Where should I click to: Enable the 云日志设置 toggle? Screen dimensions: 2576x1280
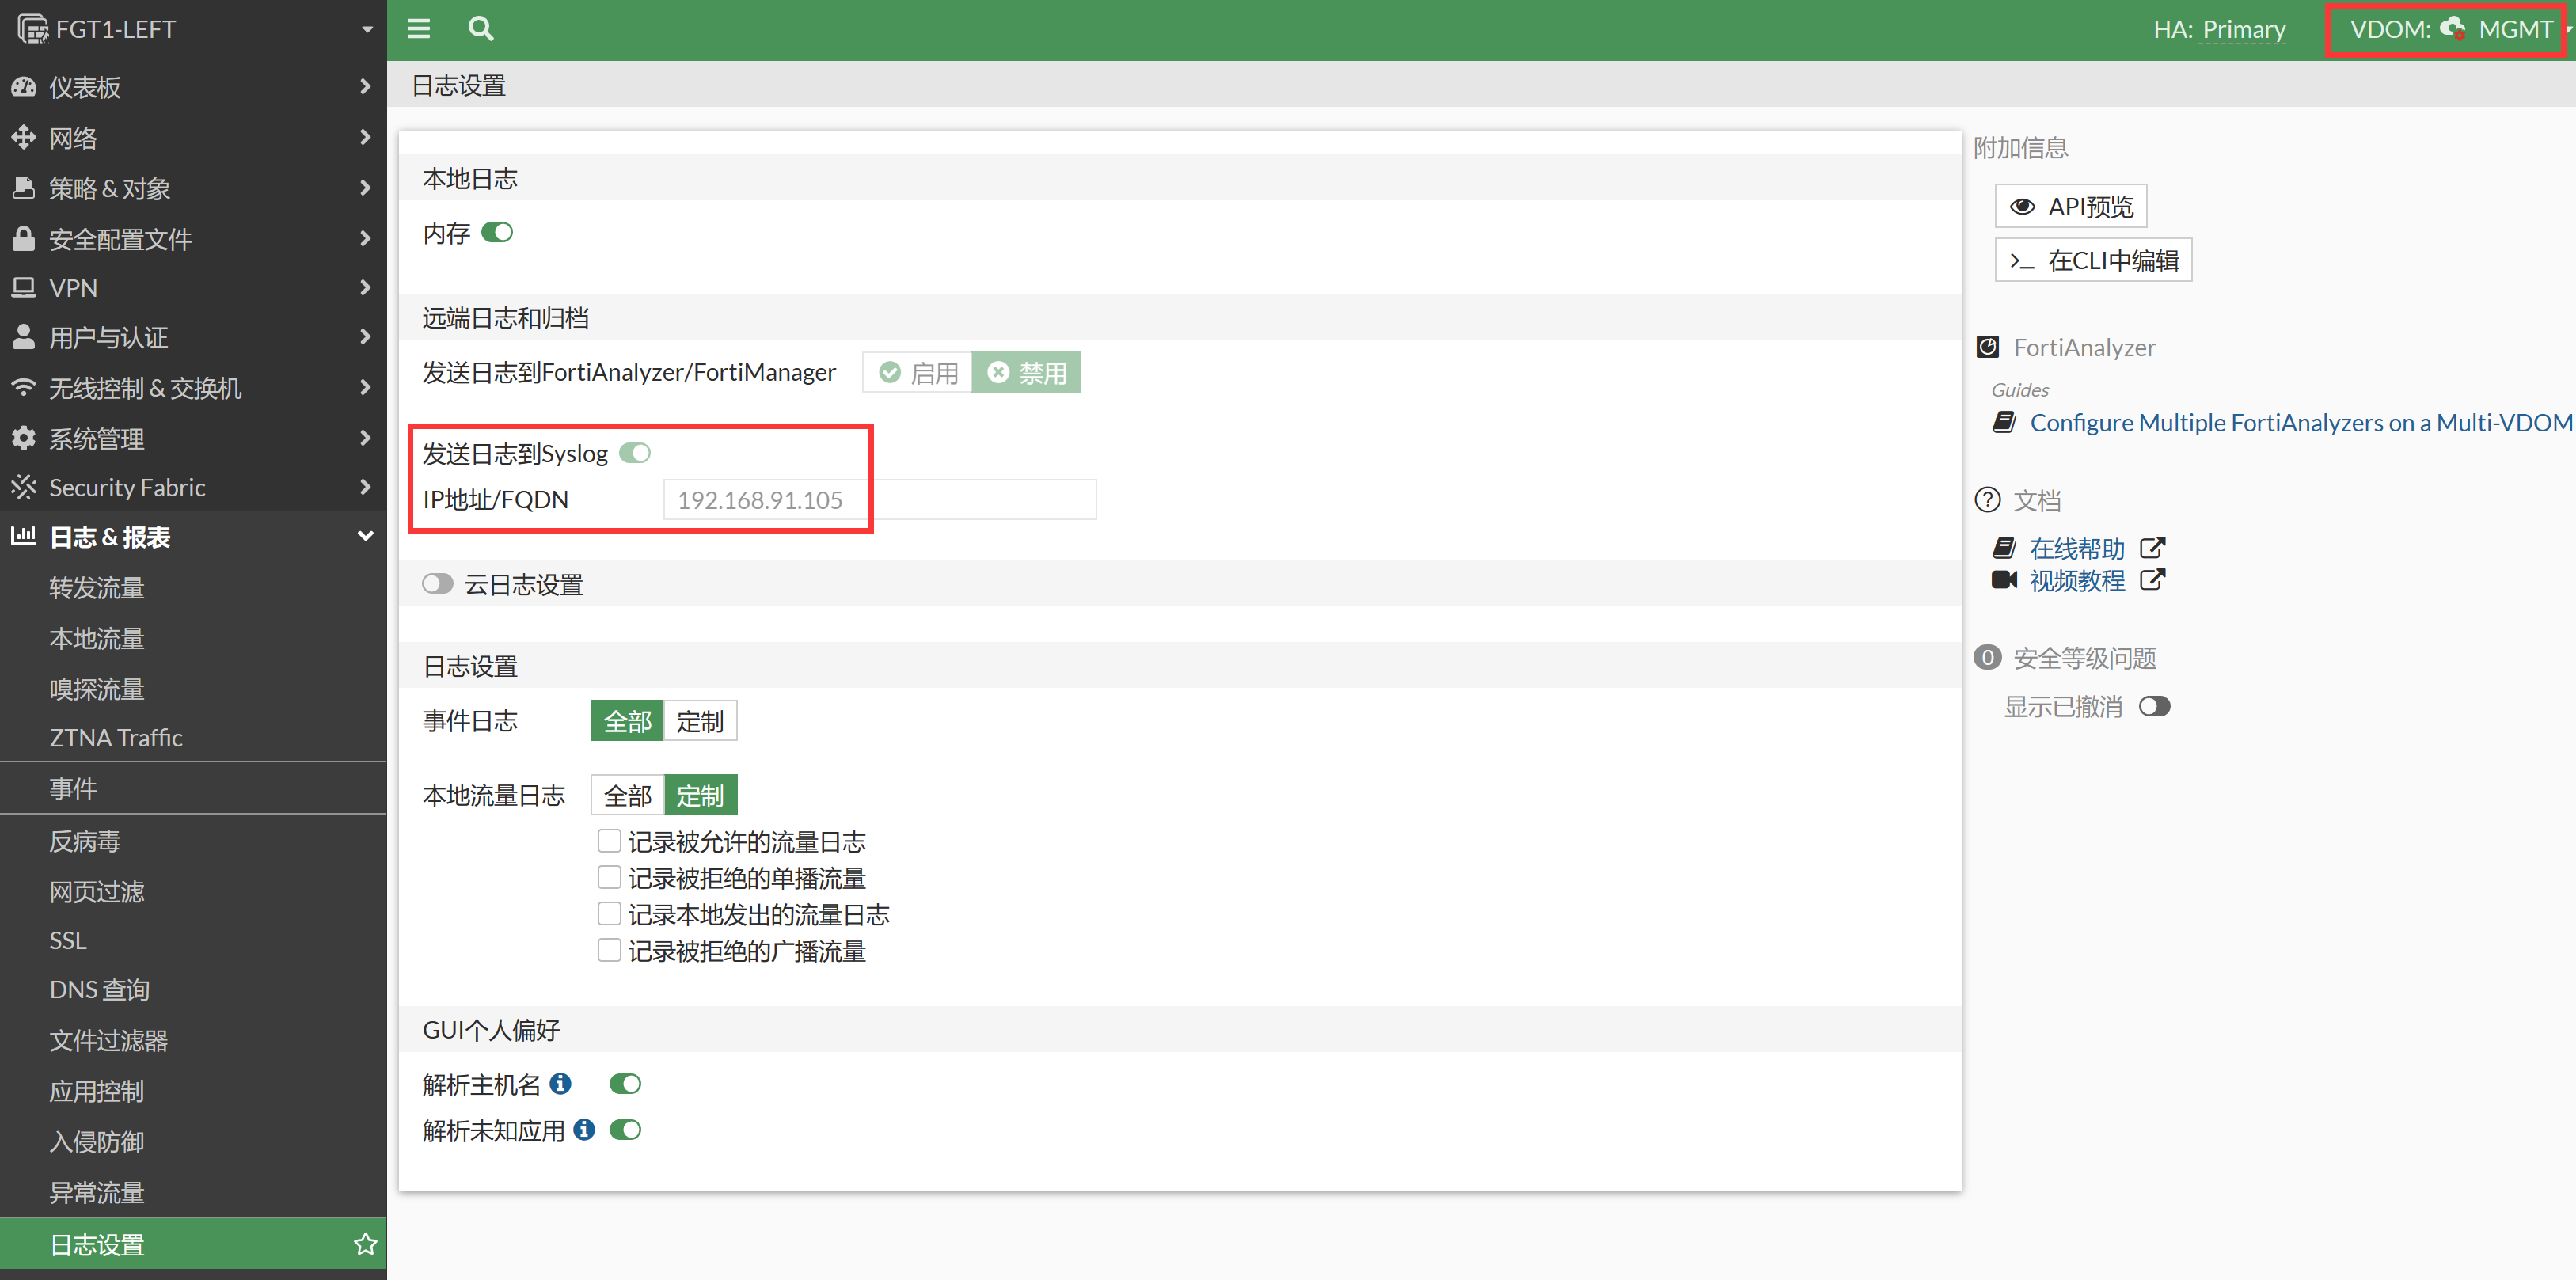point(437,583)
